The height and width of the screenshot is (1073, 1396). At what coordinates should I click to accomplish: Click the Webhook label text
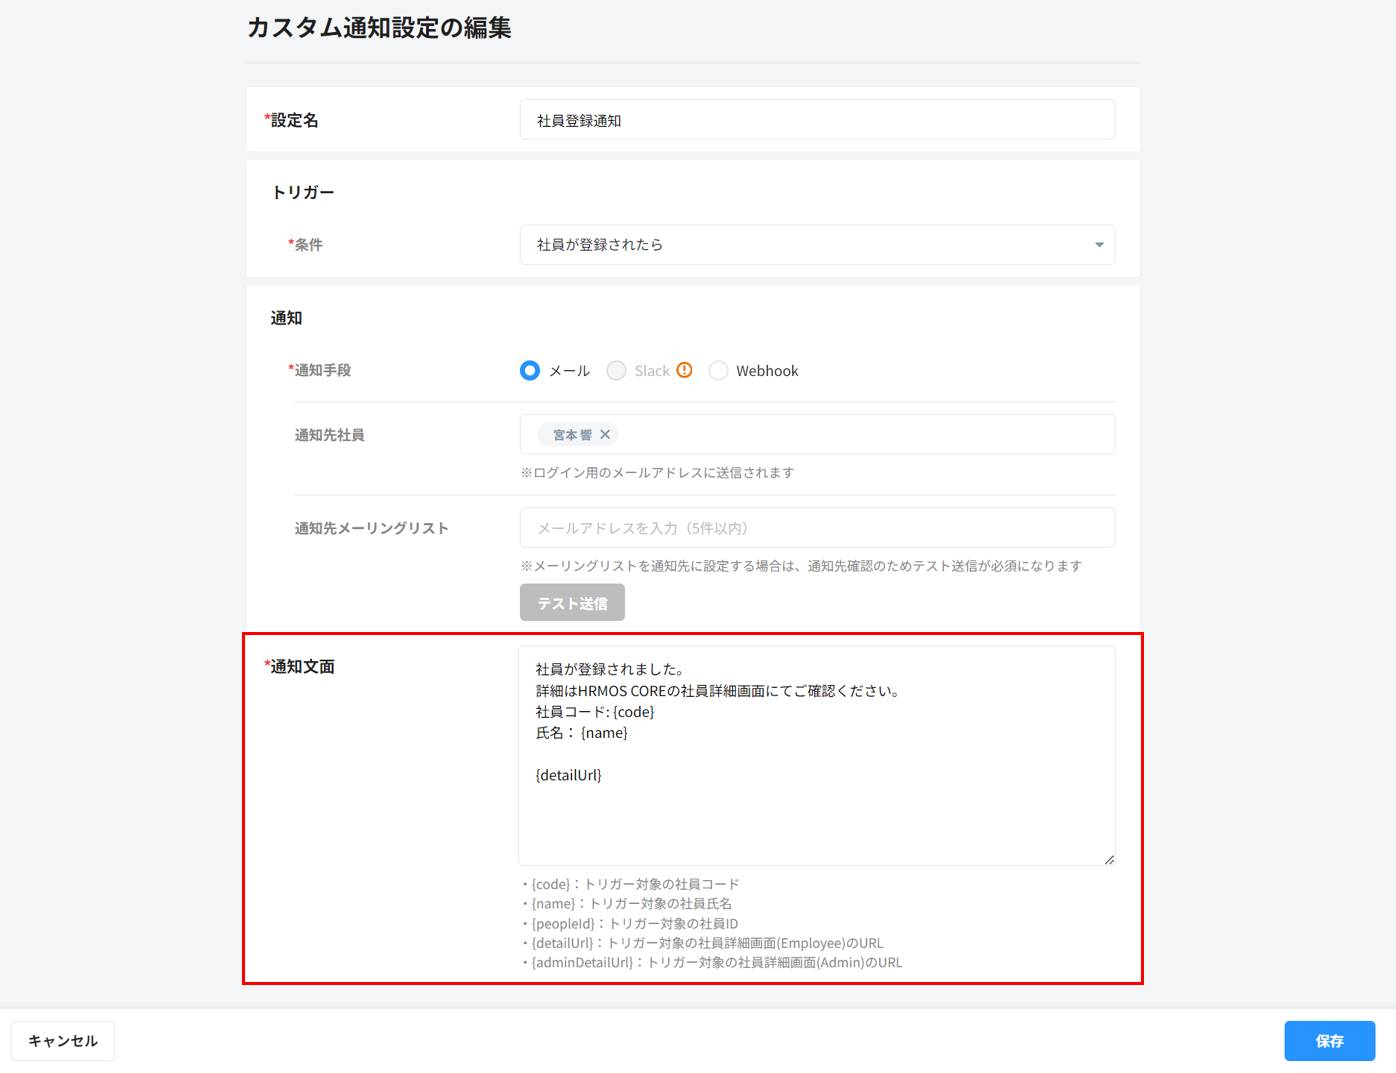pos(767,371)
